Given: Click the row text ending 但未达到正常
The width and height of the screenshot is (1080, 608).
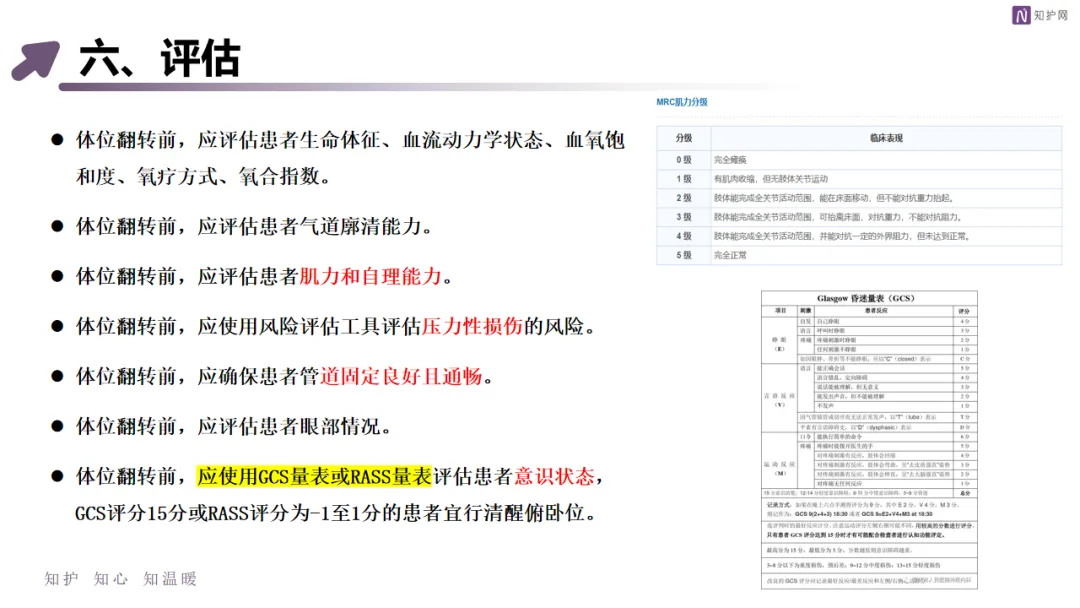Looking at the screenshot, I should click(x=842, y=236).
